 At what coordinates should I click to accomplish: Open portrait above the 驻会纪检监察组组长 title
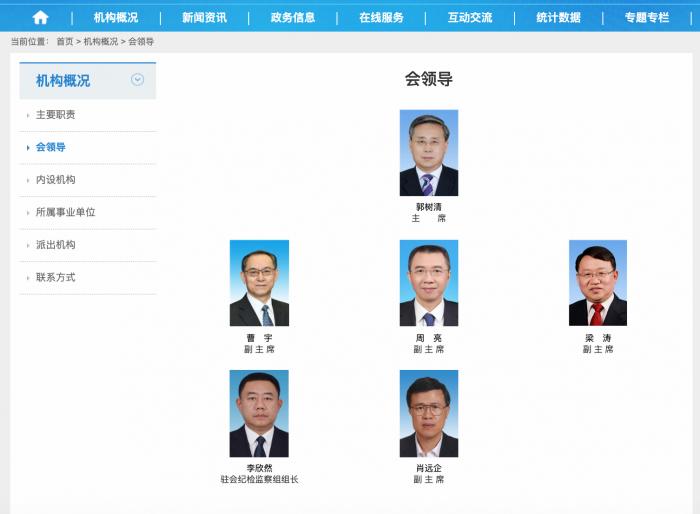(259, 414)
